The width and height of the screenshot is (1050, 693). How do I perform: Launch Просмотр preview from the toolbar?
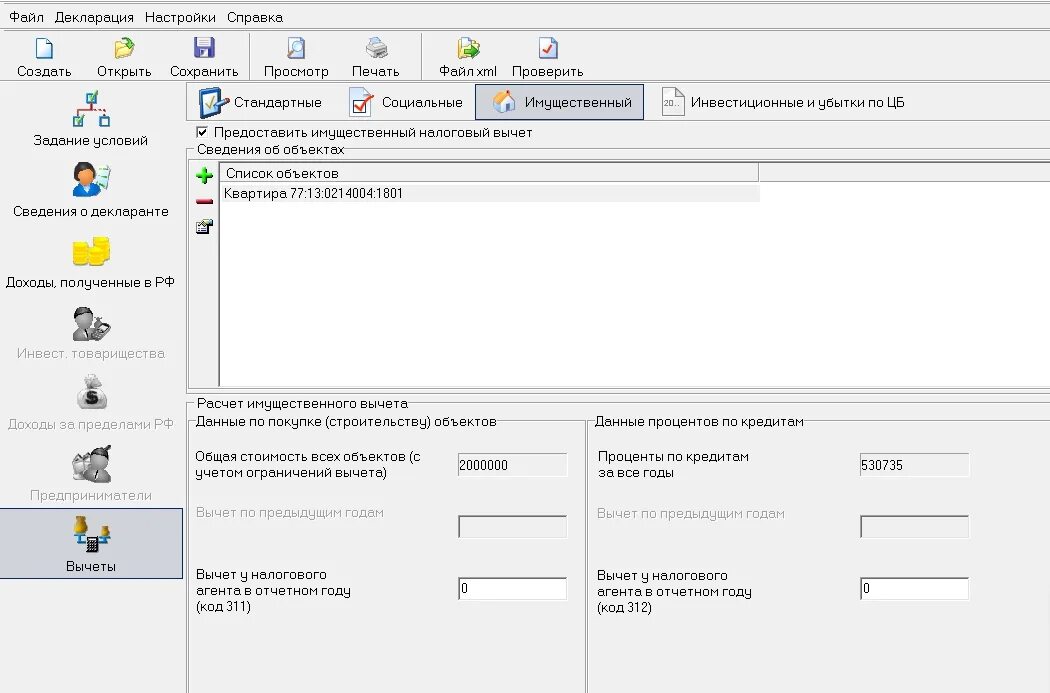point(296,48)
